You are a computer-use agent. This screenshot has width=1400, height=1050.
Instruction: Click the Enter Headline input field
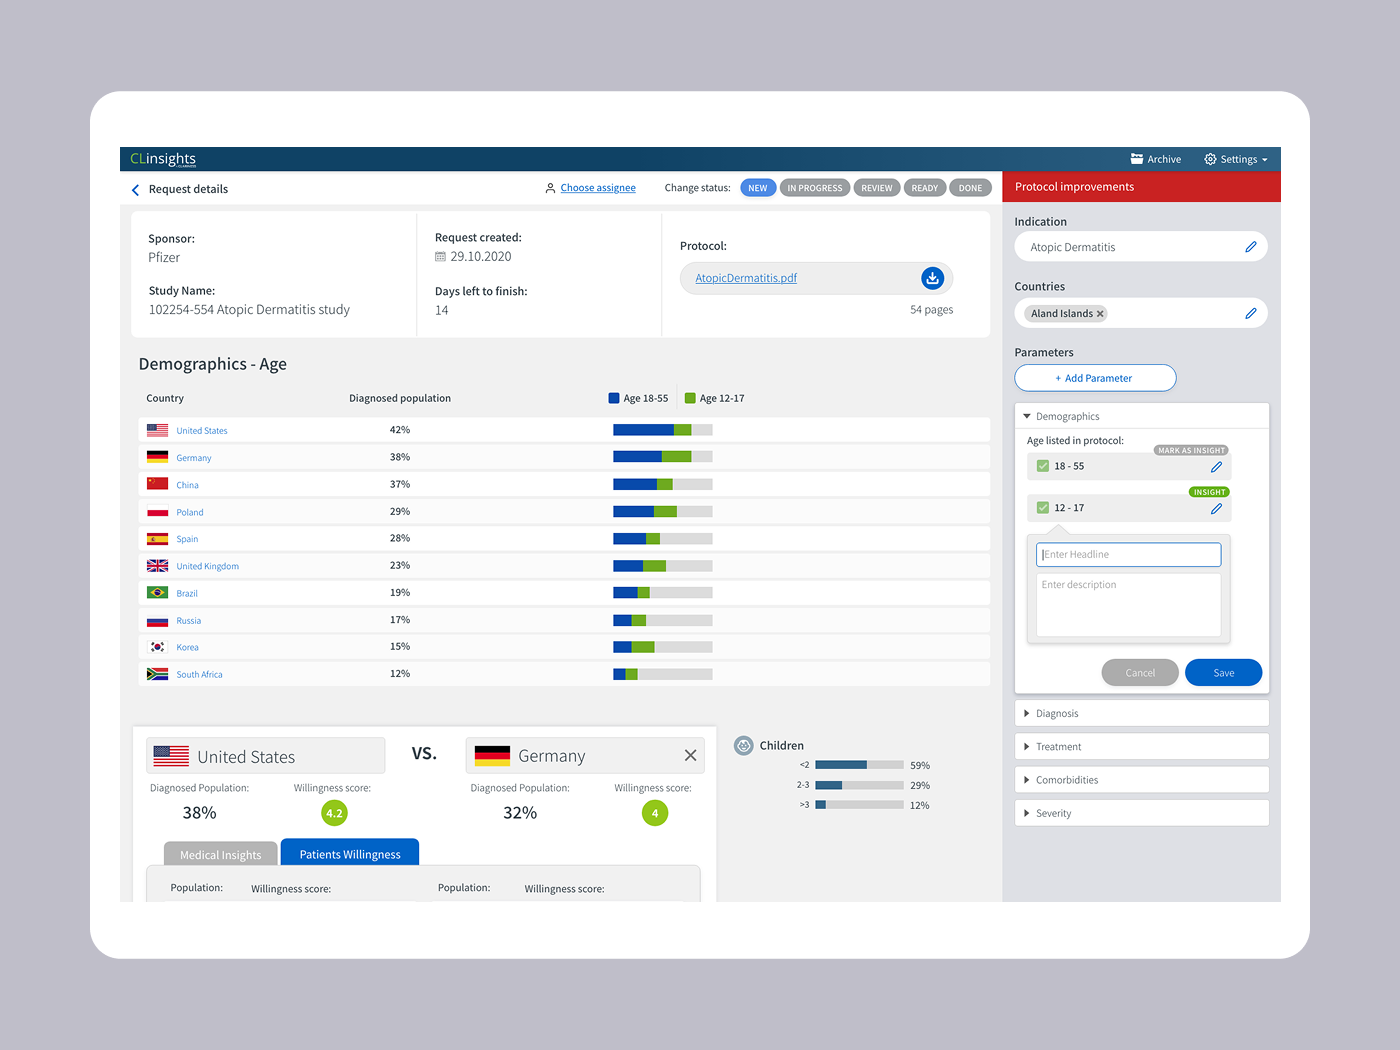(1128, 555)
